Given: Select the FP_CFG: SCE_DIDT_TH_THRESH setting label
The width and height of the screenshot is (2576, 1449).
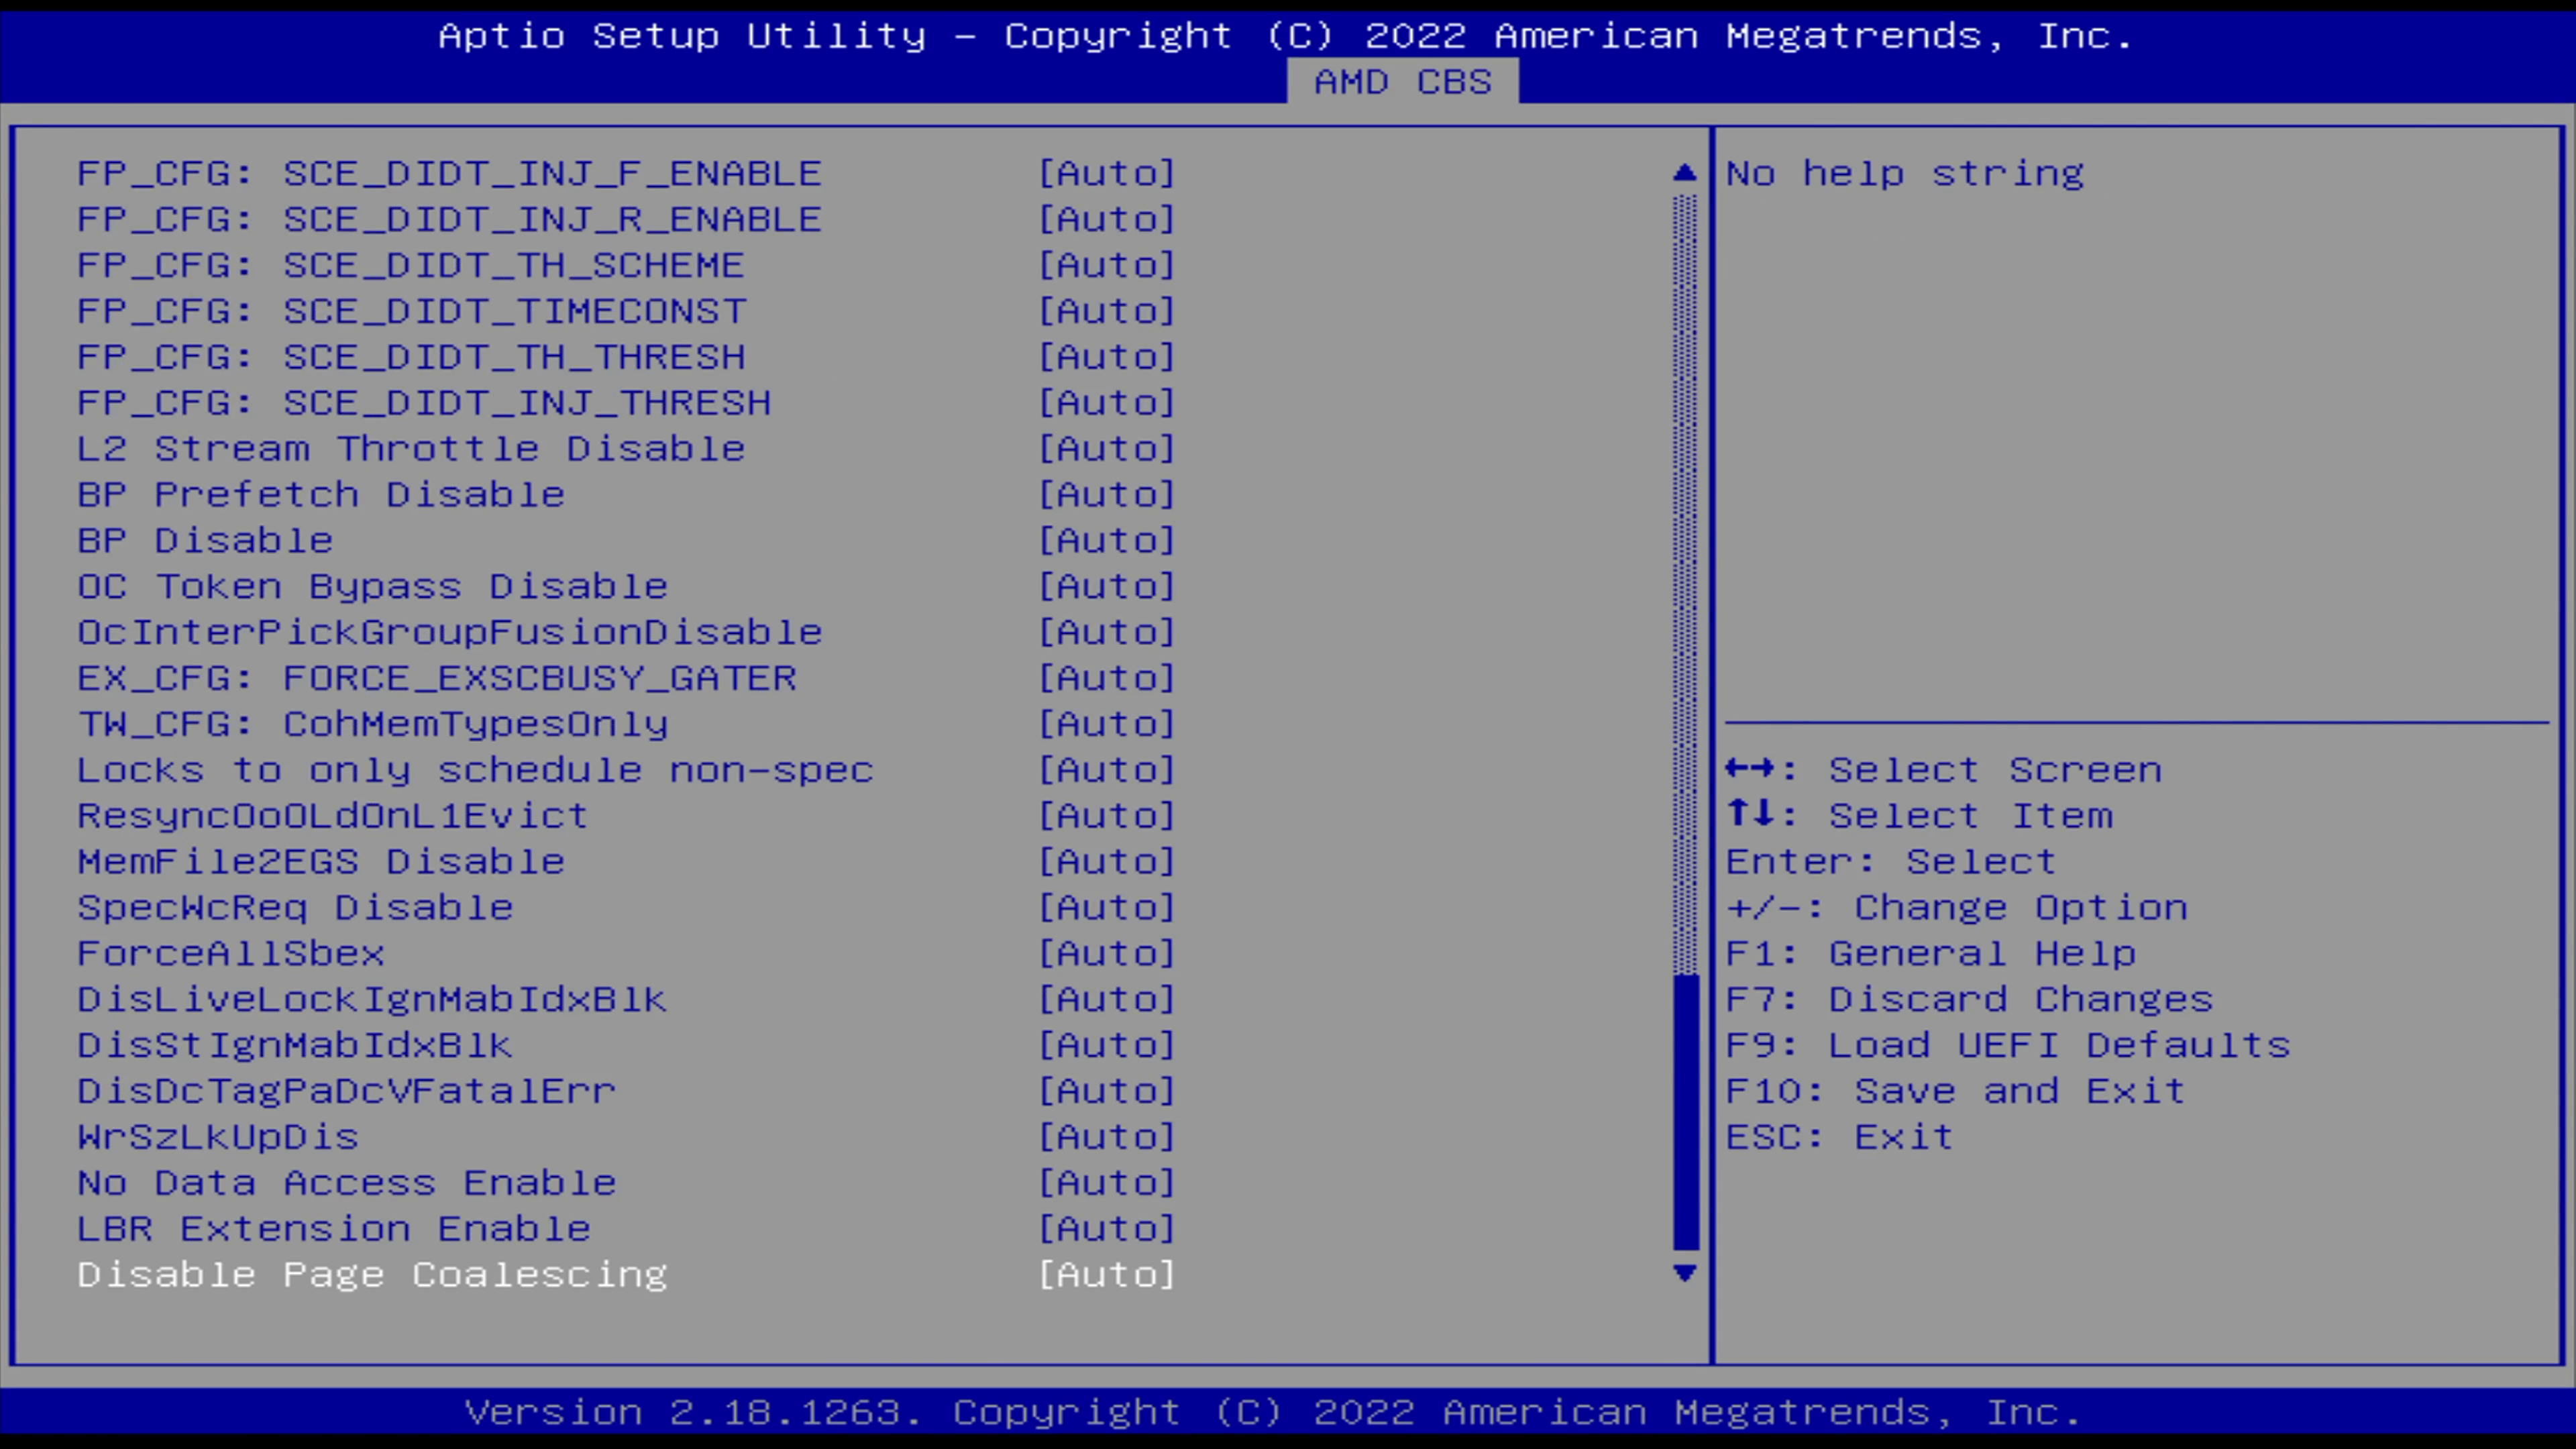Looking at the screenshot, I should point(411,357).
